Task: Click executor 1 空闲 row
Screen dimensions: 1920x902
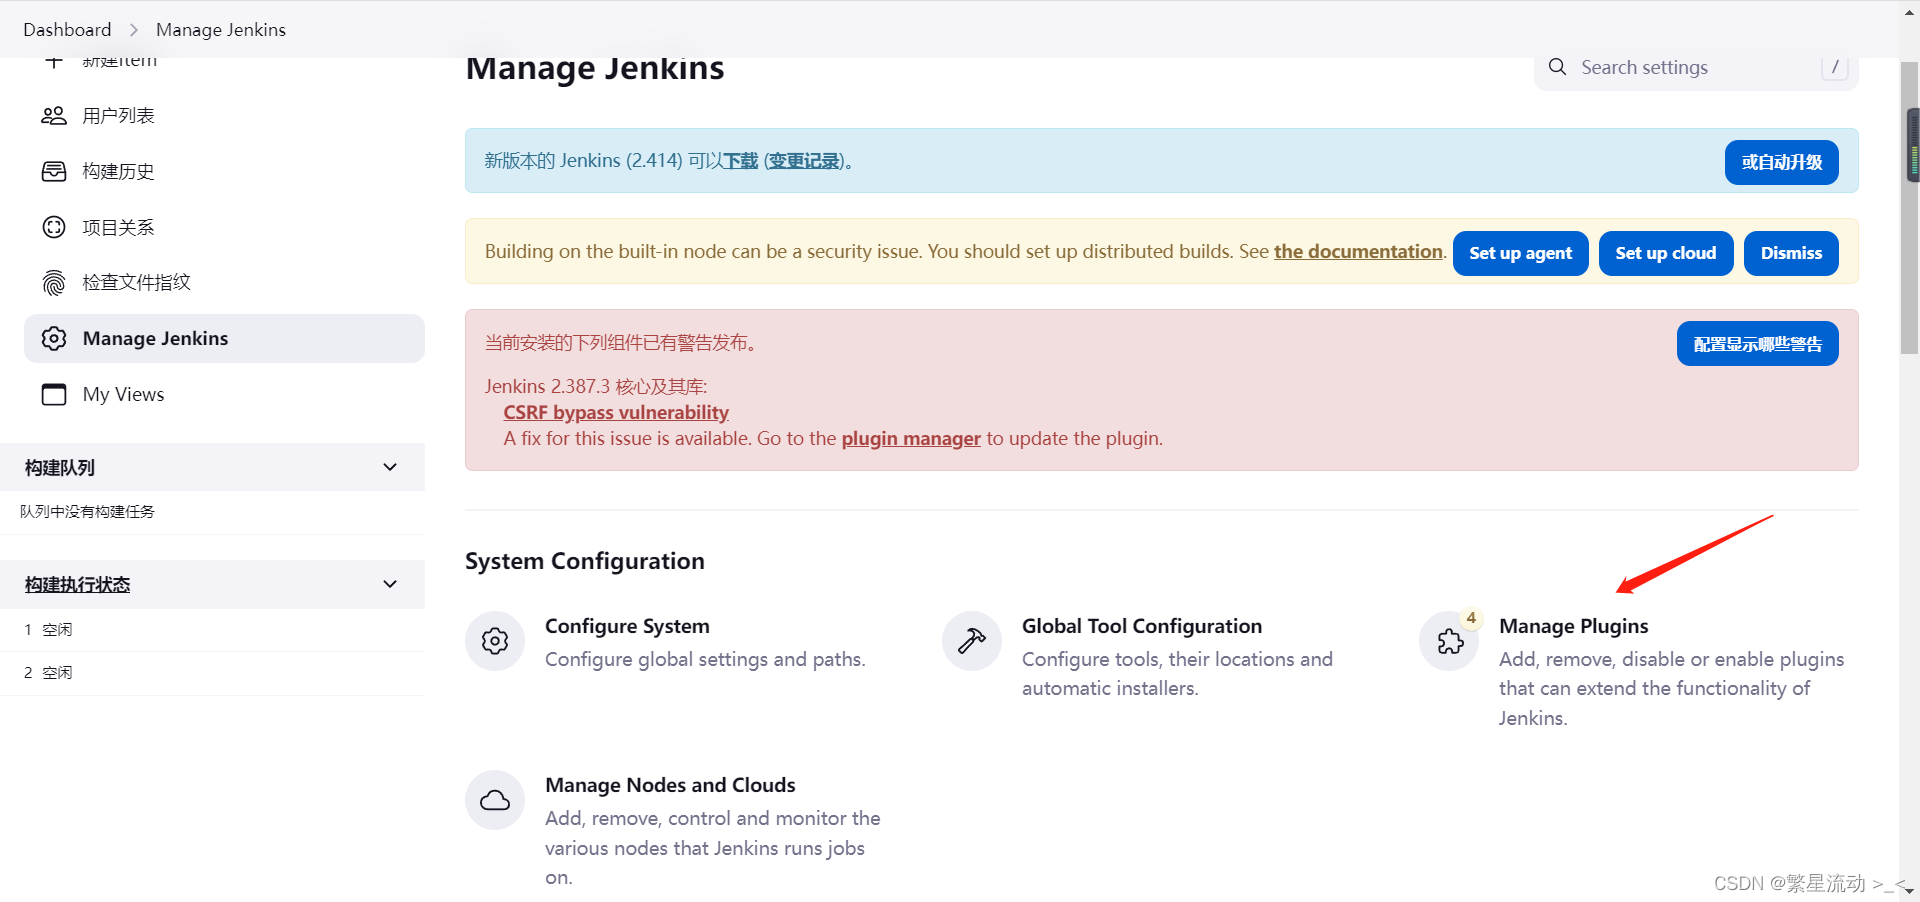Action: pyautogui.click(x=212, y=630)
